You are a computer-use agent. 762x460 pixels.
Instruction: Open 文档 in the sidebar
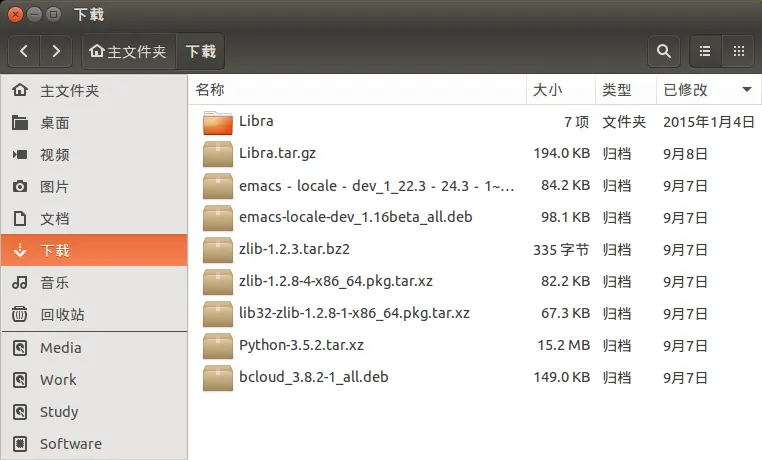click(54, 219)
